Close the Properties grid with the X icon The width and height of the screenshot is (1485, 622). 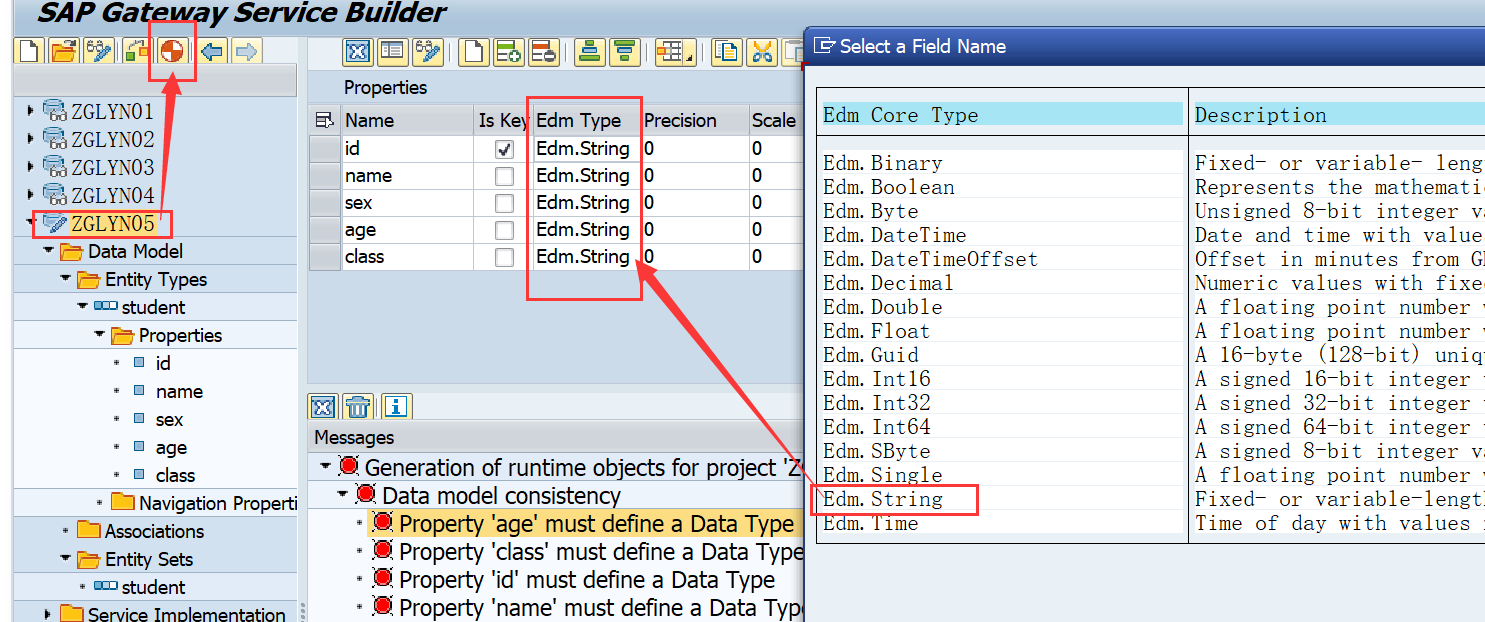[358, 51]
